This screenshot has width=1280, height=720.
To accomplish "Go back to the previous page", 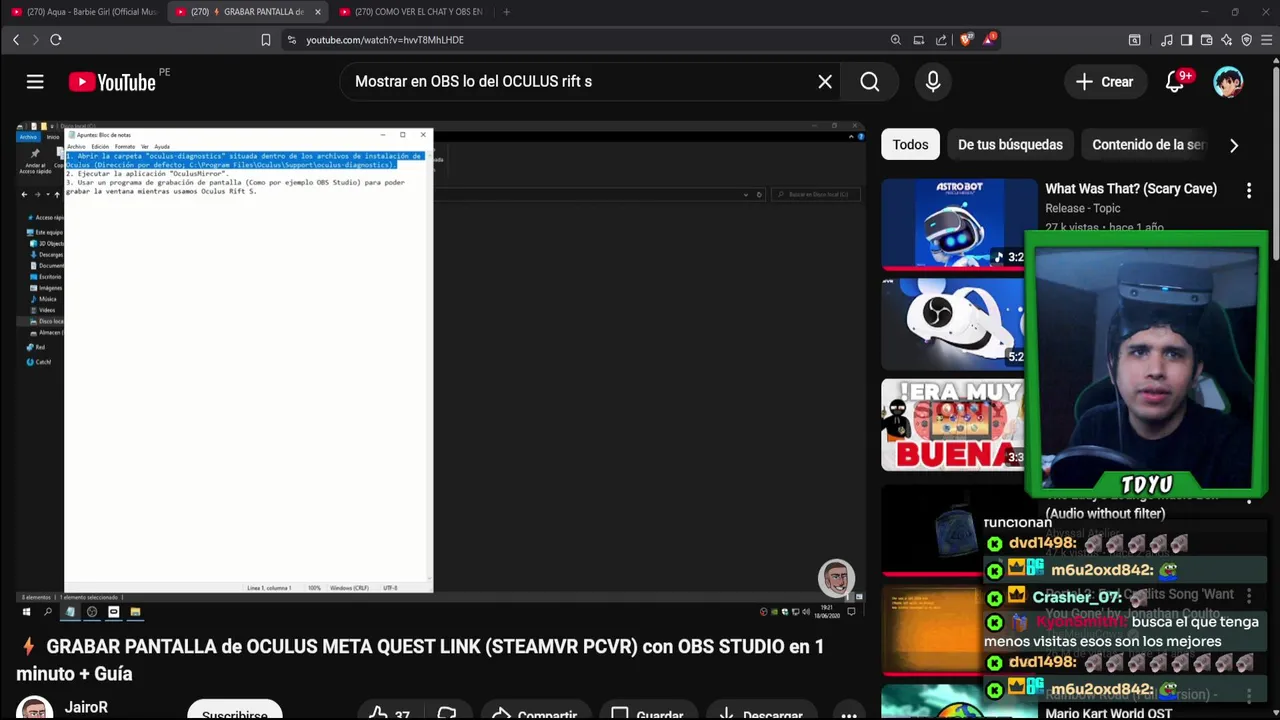I will pos(16,40).
